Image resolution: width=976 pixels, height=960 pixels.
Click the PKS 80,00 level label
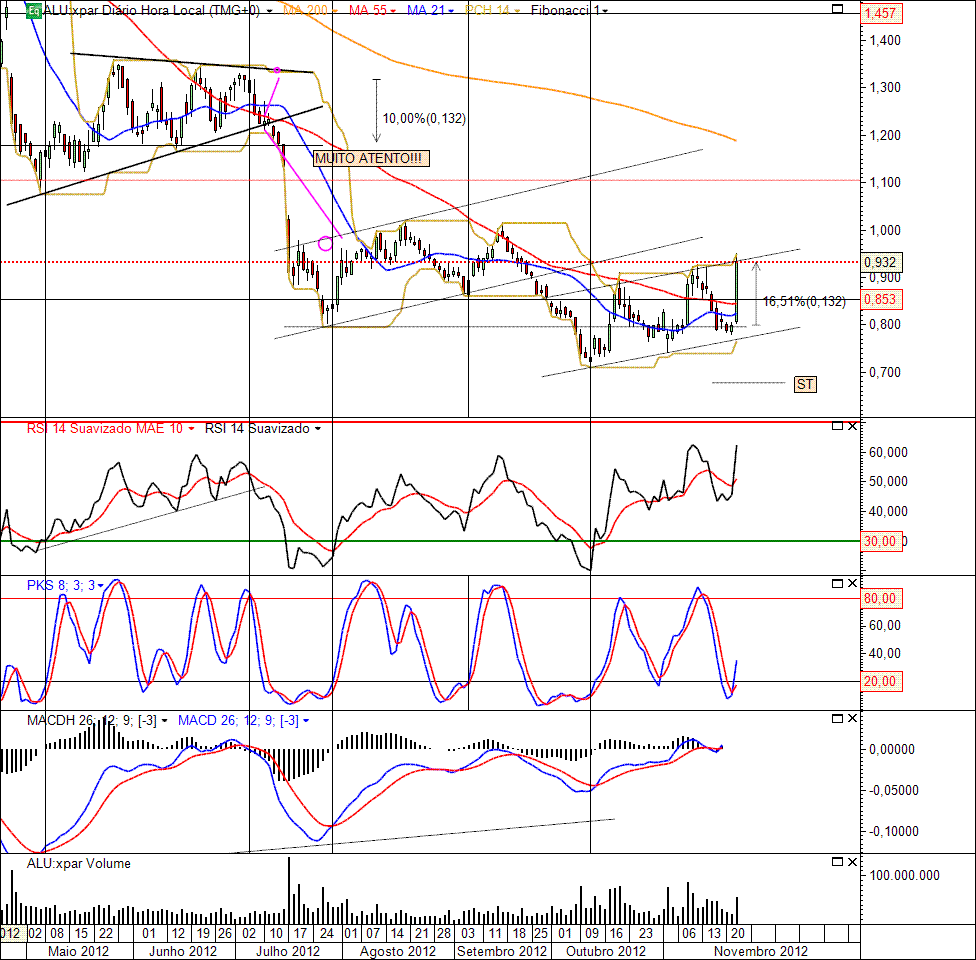(x=881, y=599)
